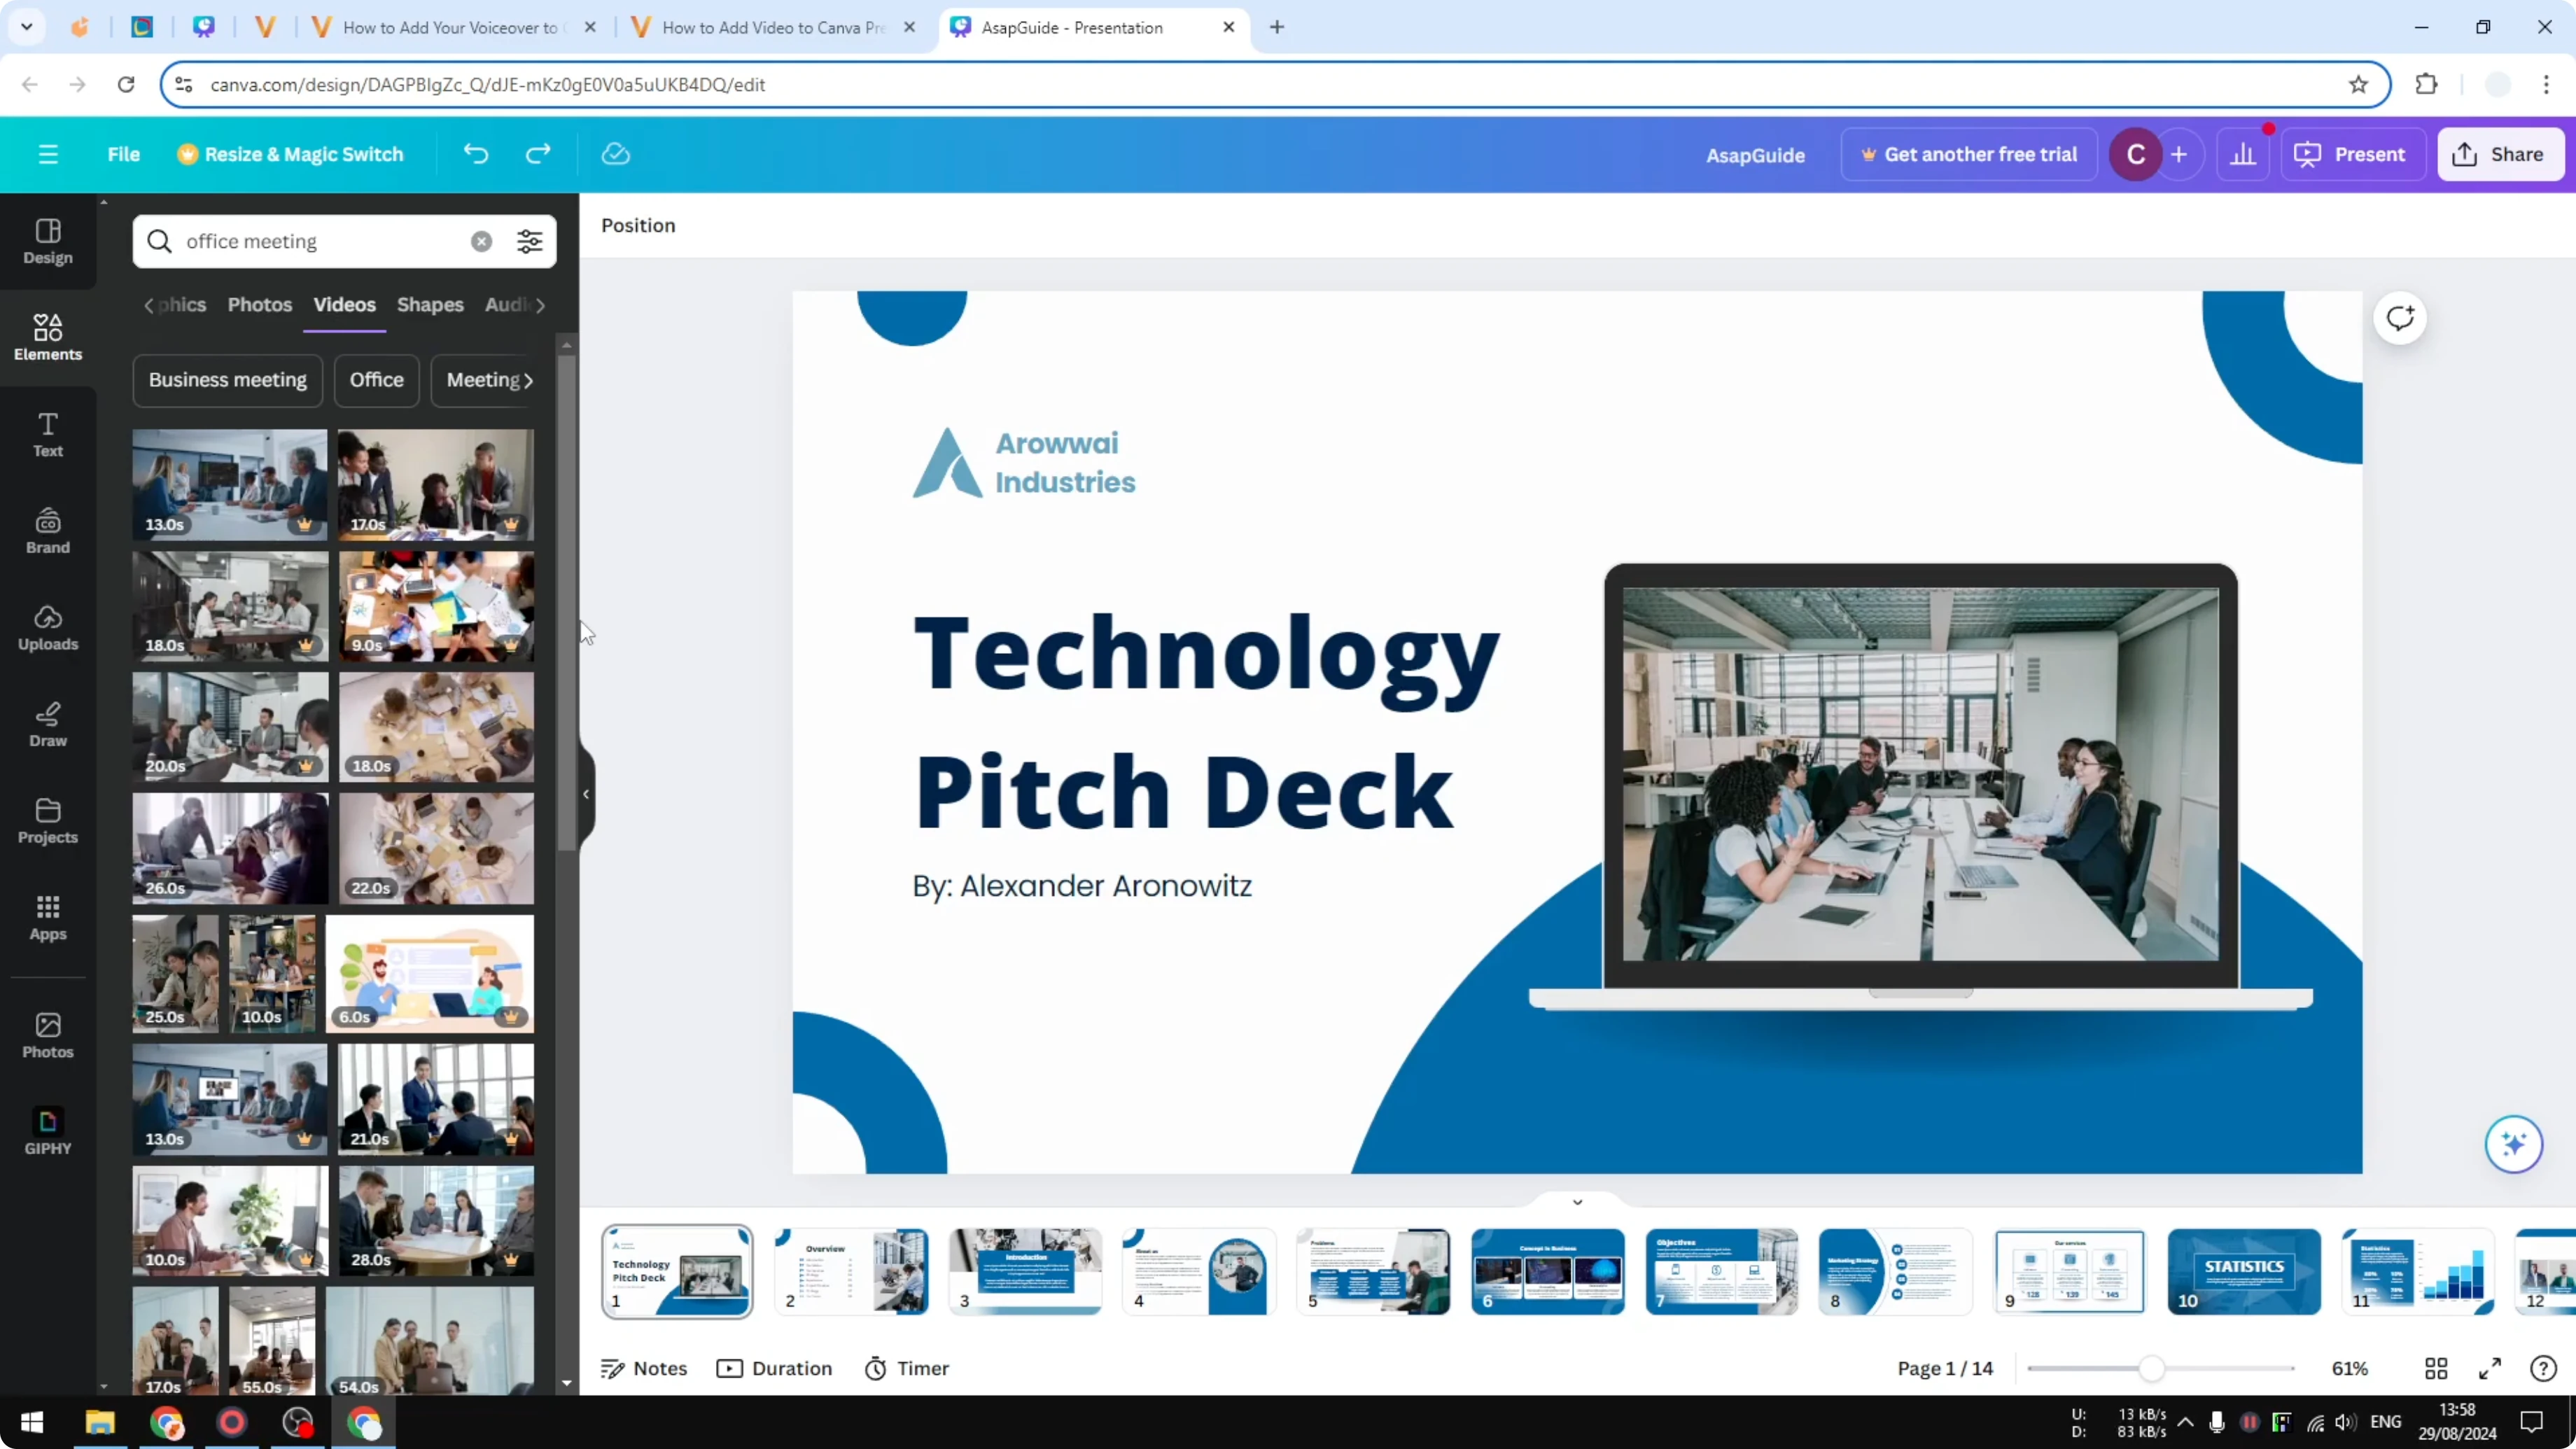The width and height of the screenshot is (2576, 1449).
Task: Open search filter settings icon
Action: point(529,241)
